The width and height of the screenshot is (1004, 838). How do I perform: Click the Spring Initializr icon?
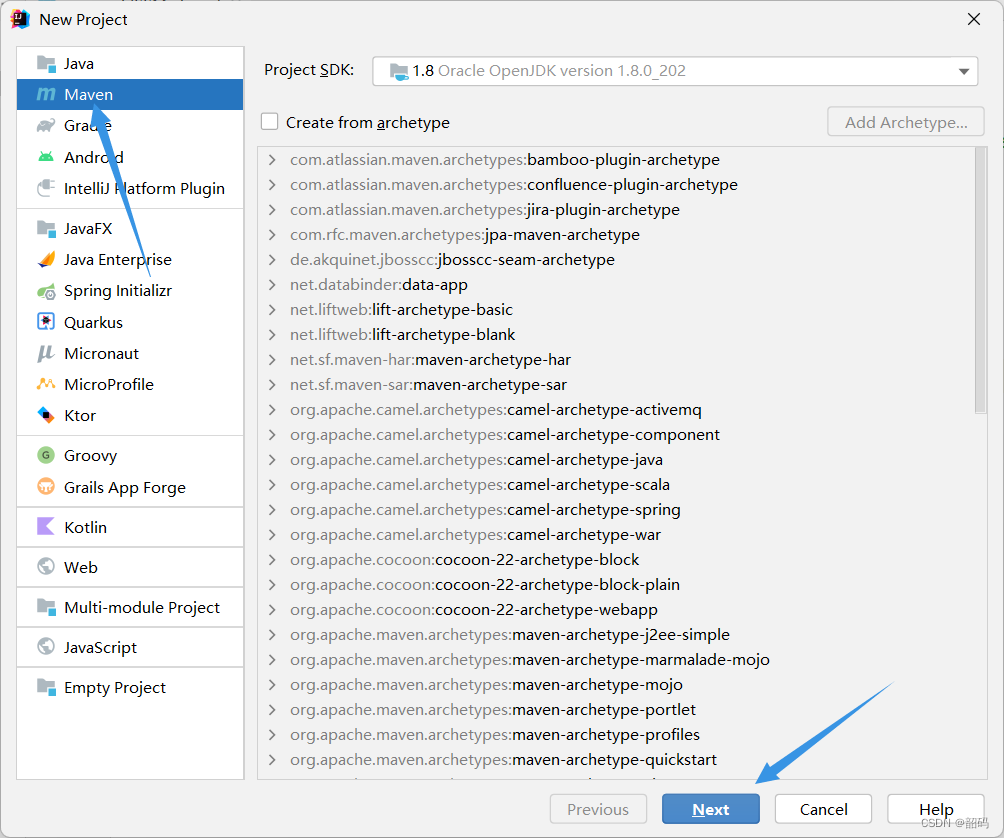click(46, 291)
